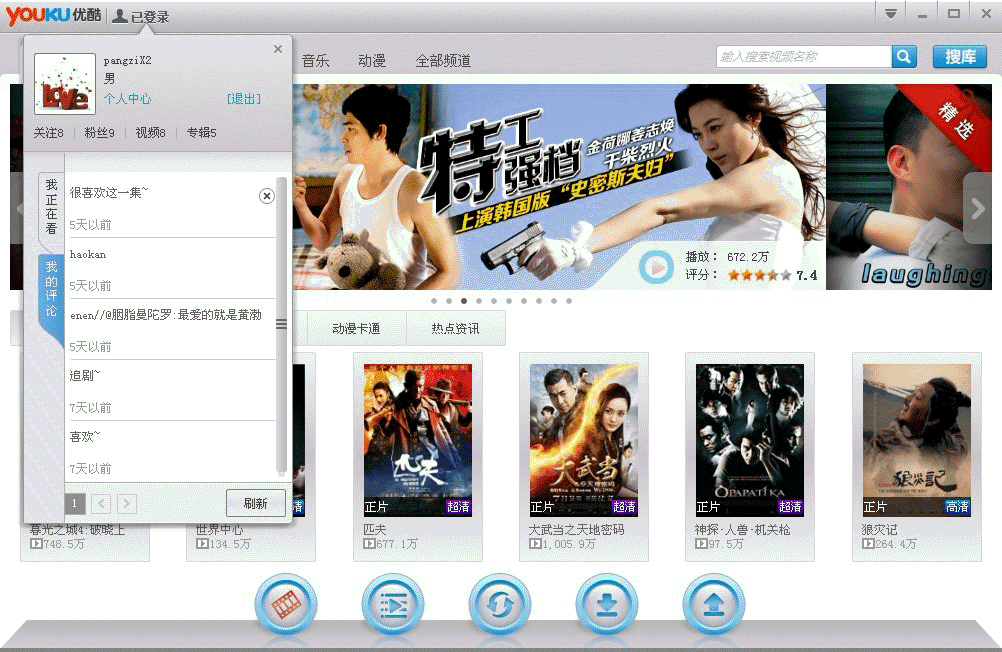This screenshot has width=1002, height=652.
Task: Switch to 我的评论 side tab
Action: pyautogui.click(x=51, y=289)
